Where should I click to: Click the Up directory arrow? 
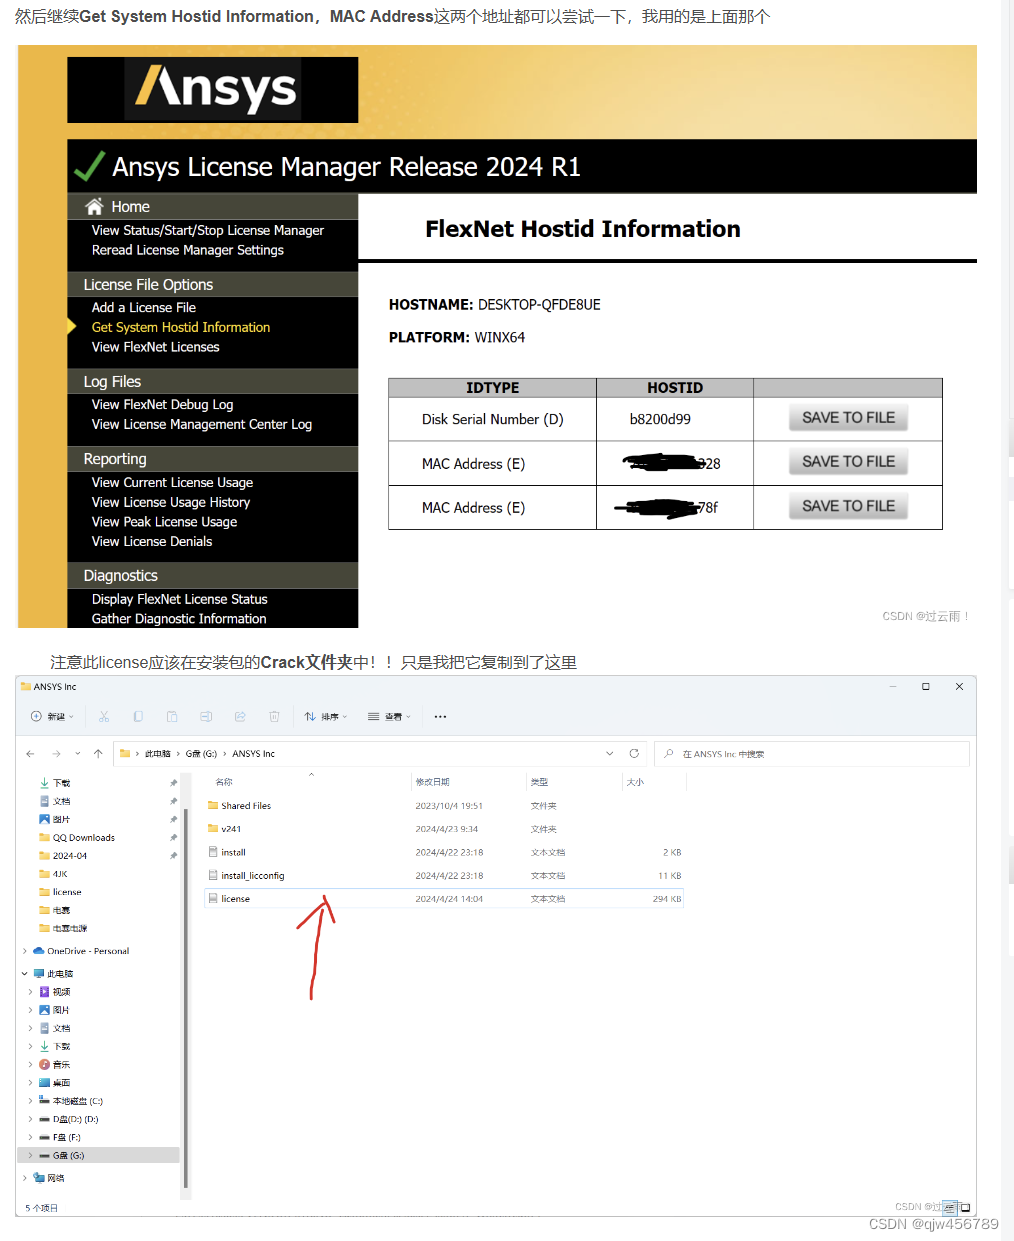click(98, 754)
